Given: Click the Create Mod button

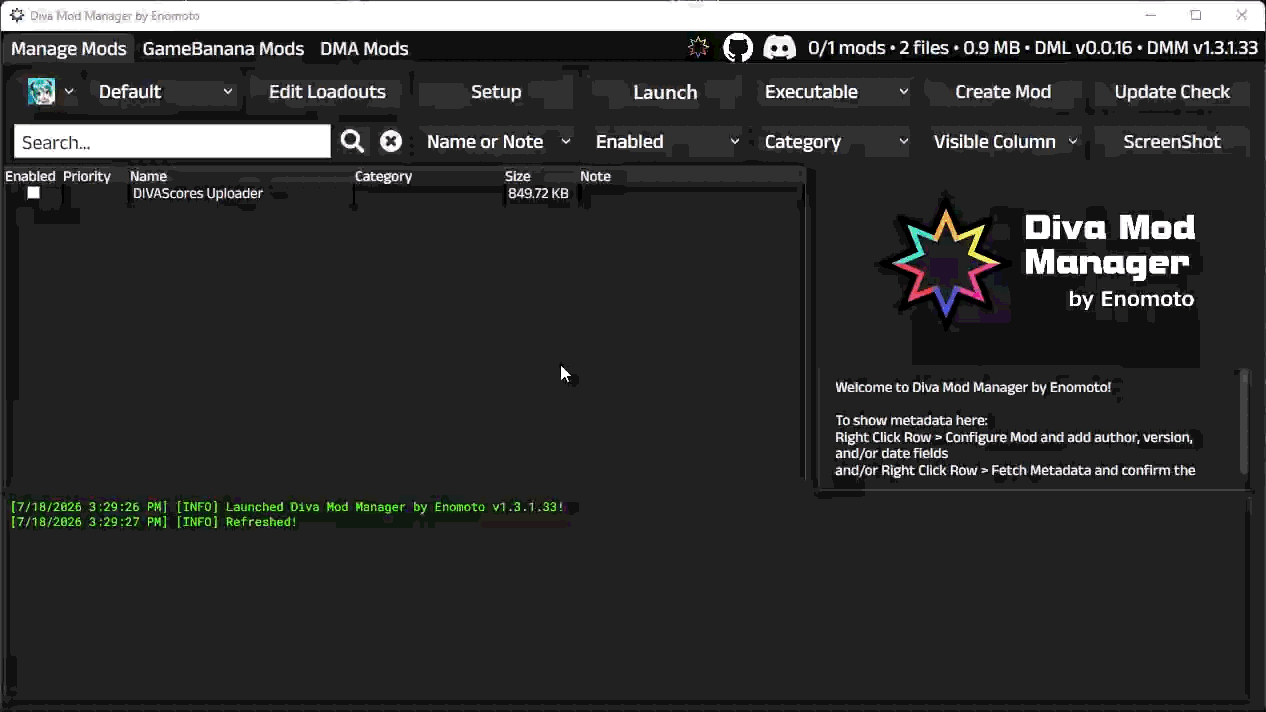Looking at the screenshot, I should pos(1003,92).
